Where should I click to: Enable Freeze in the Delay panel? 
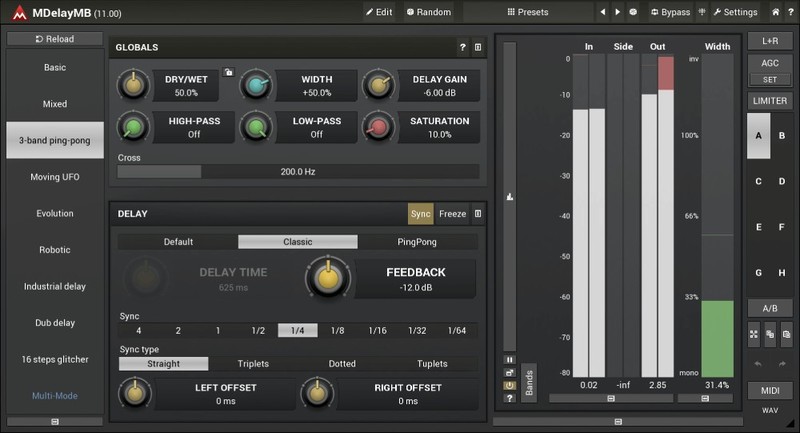click(452, 213)
